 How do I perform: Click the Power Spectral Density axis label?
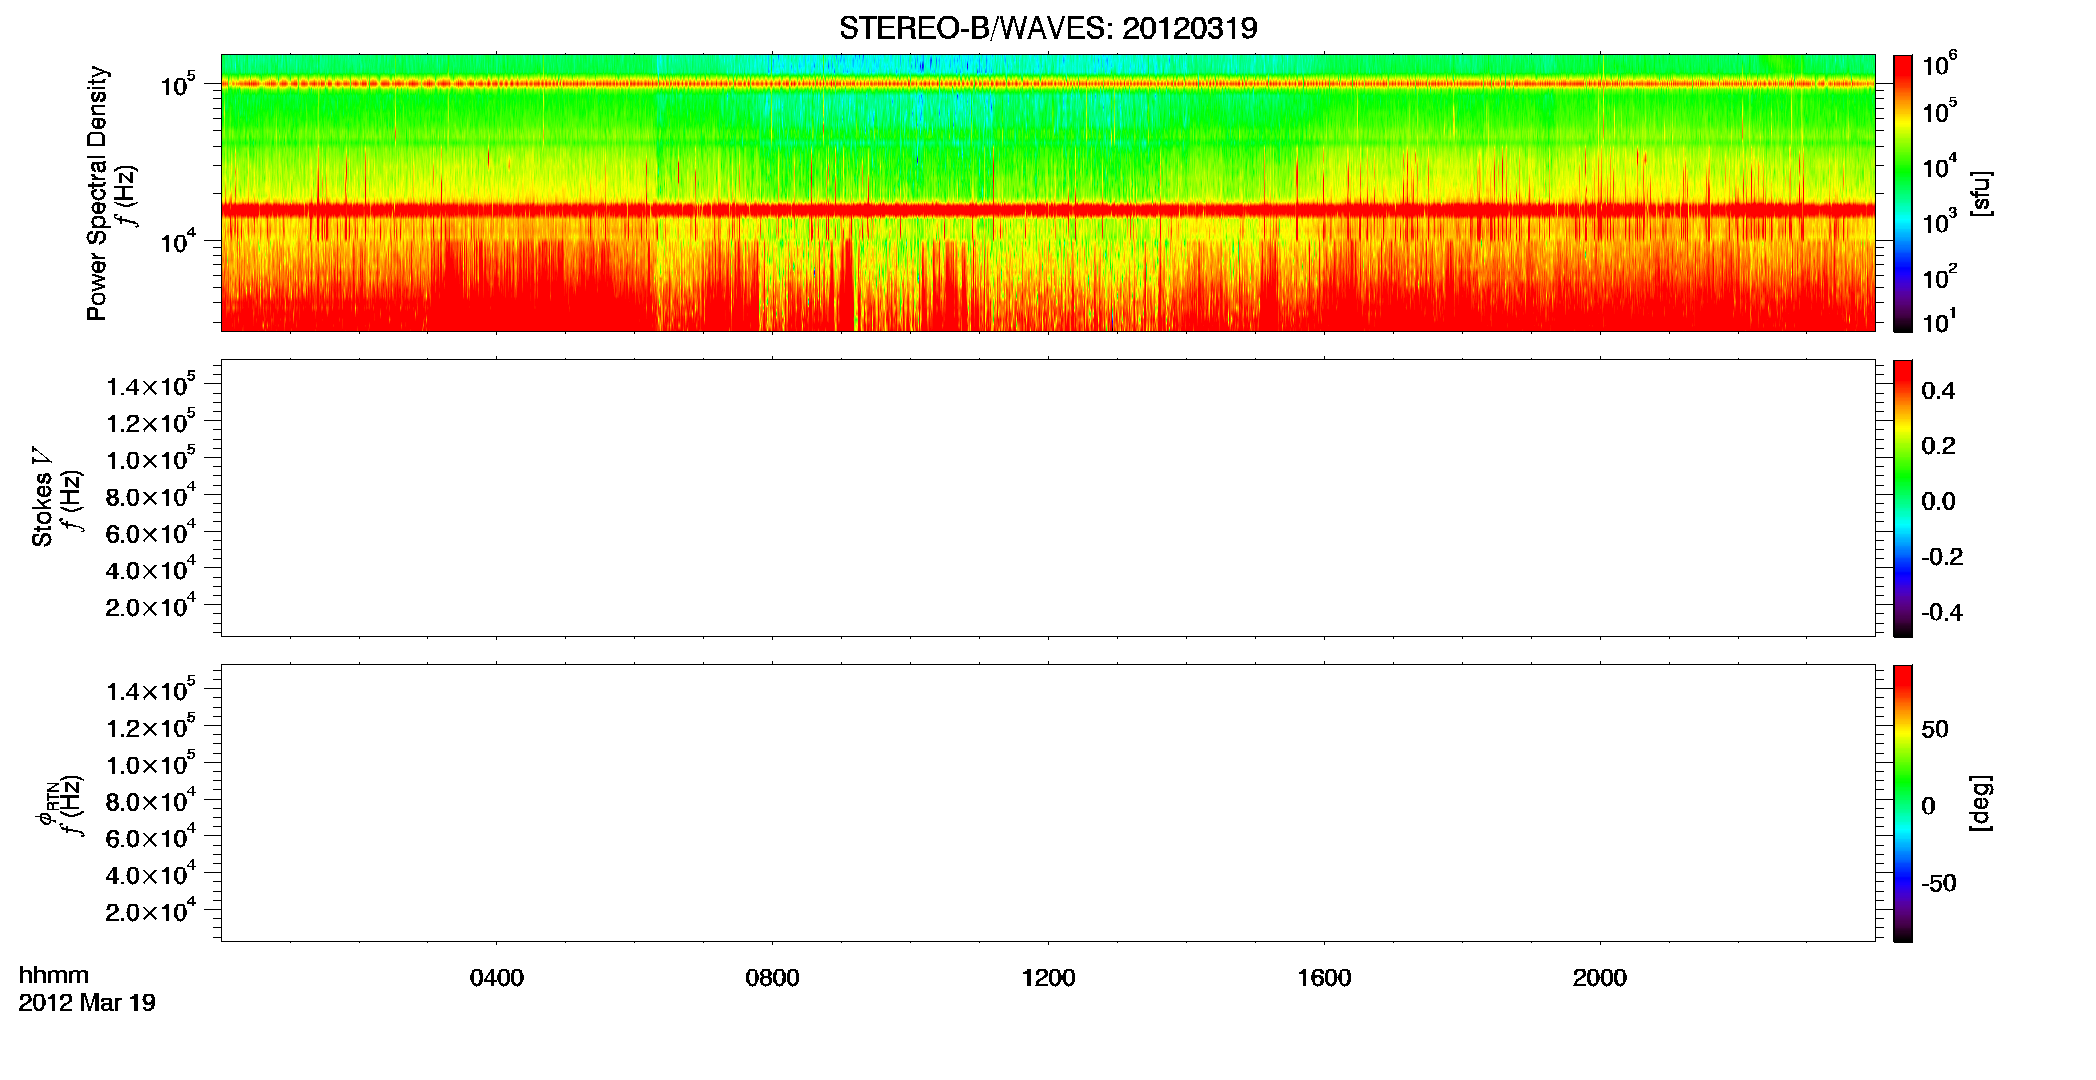click(x=97, y=193)
